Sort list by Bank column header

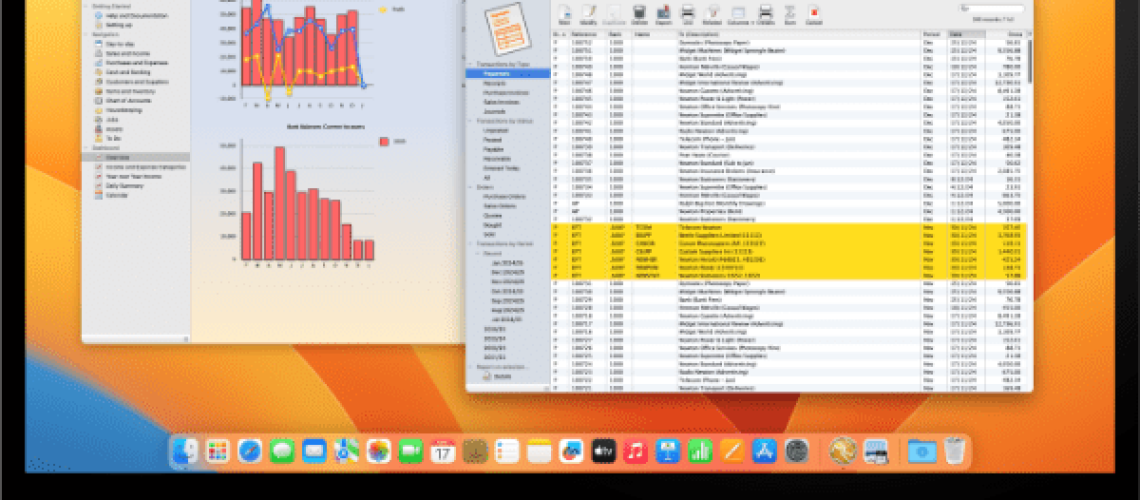pyautogui.click(x=619, y=33)
